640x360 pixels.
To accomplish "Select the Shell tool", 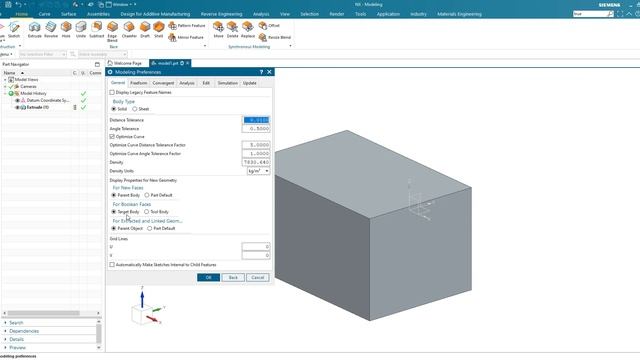I will [x=158, y=29].
